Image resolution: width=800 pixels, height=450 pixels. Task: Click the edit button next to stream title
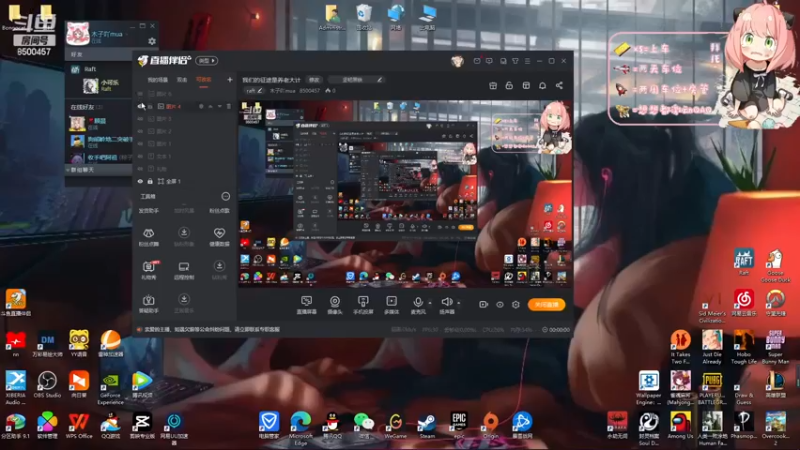314,80
